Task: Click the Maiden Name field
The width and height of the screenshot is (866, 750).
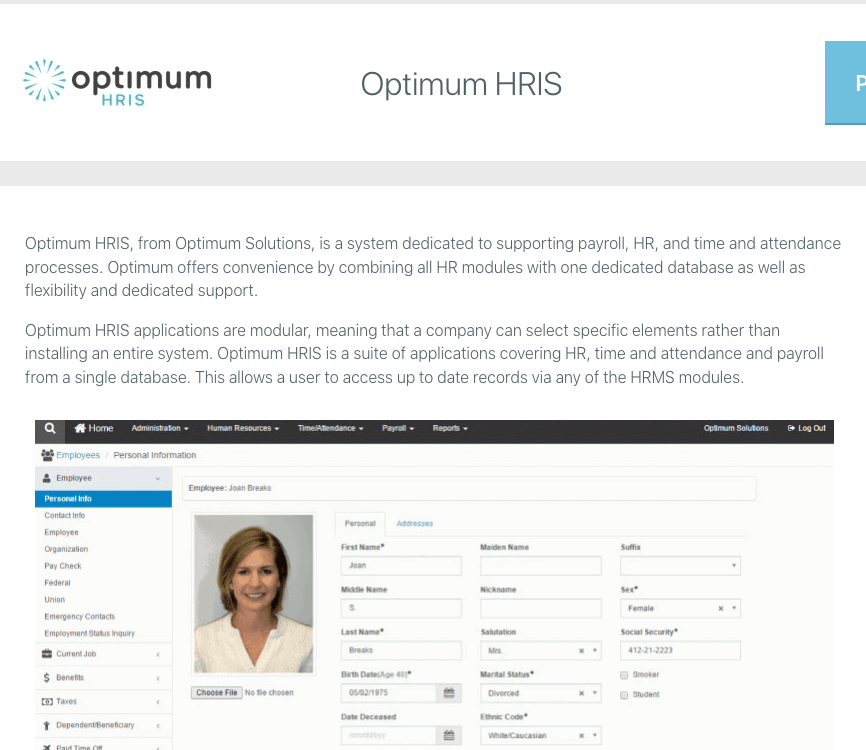Action: pyautogui.click(x=541, y=566)
